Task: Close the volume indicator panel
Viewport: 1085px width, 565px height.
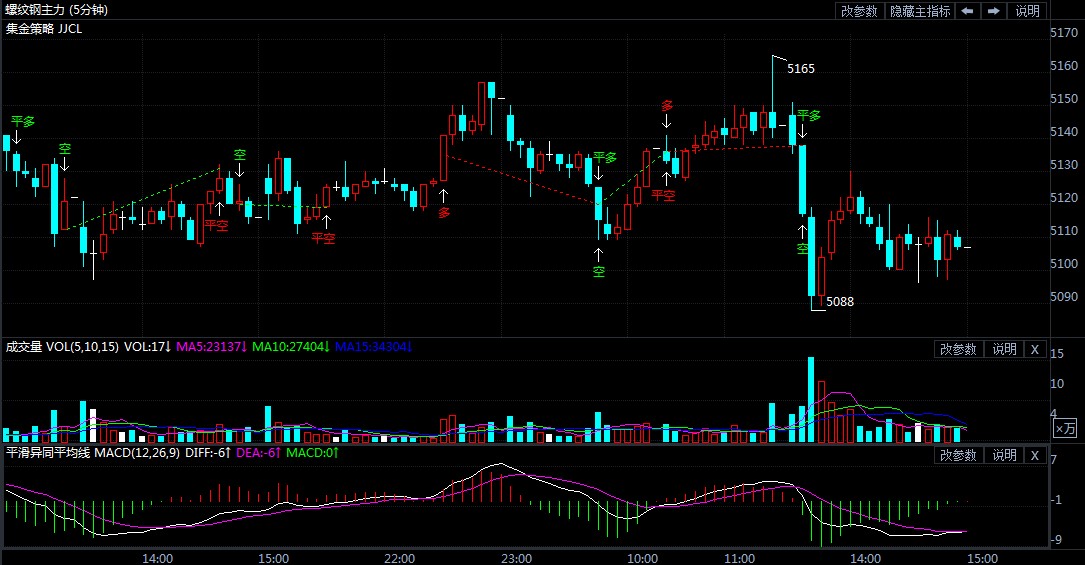Action: click(x=1035, y=349)
